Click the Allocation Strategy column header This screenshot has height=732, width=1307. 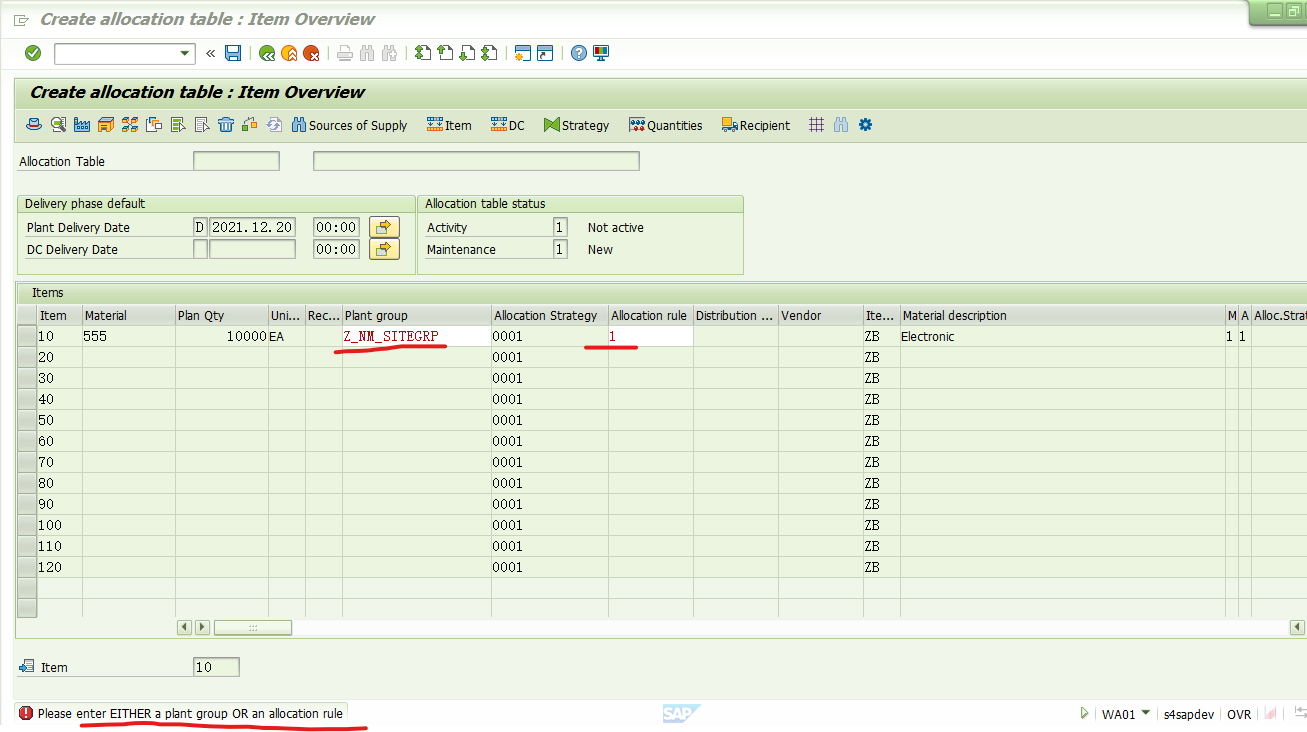point(550,315)
